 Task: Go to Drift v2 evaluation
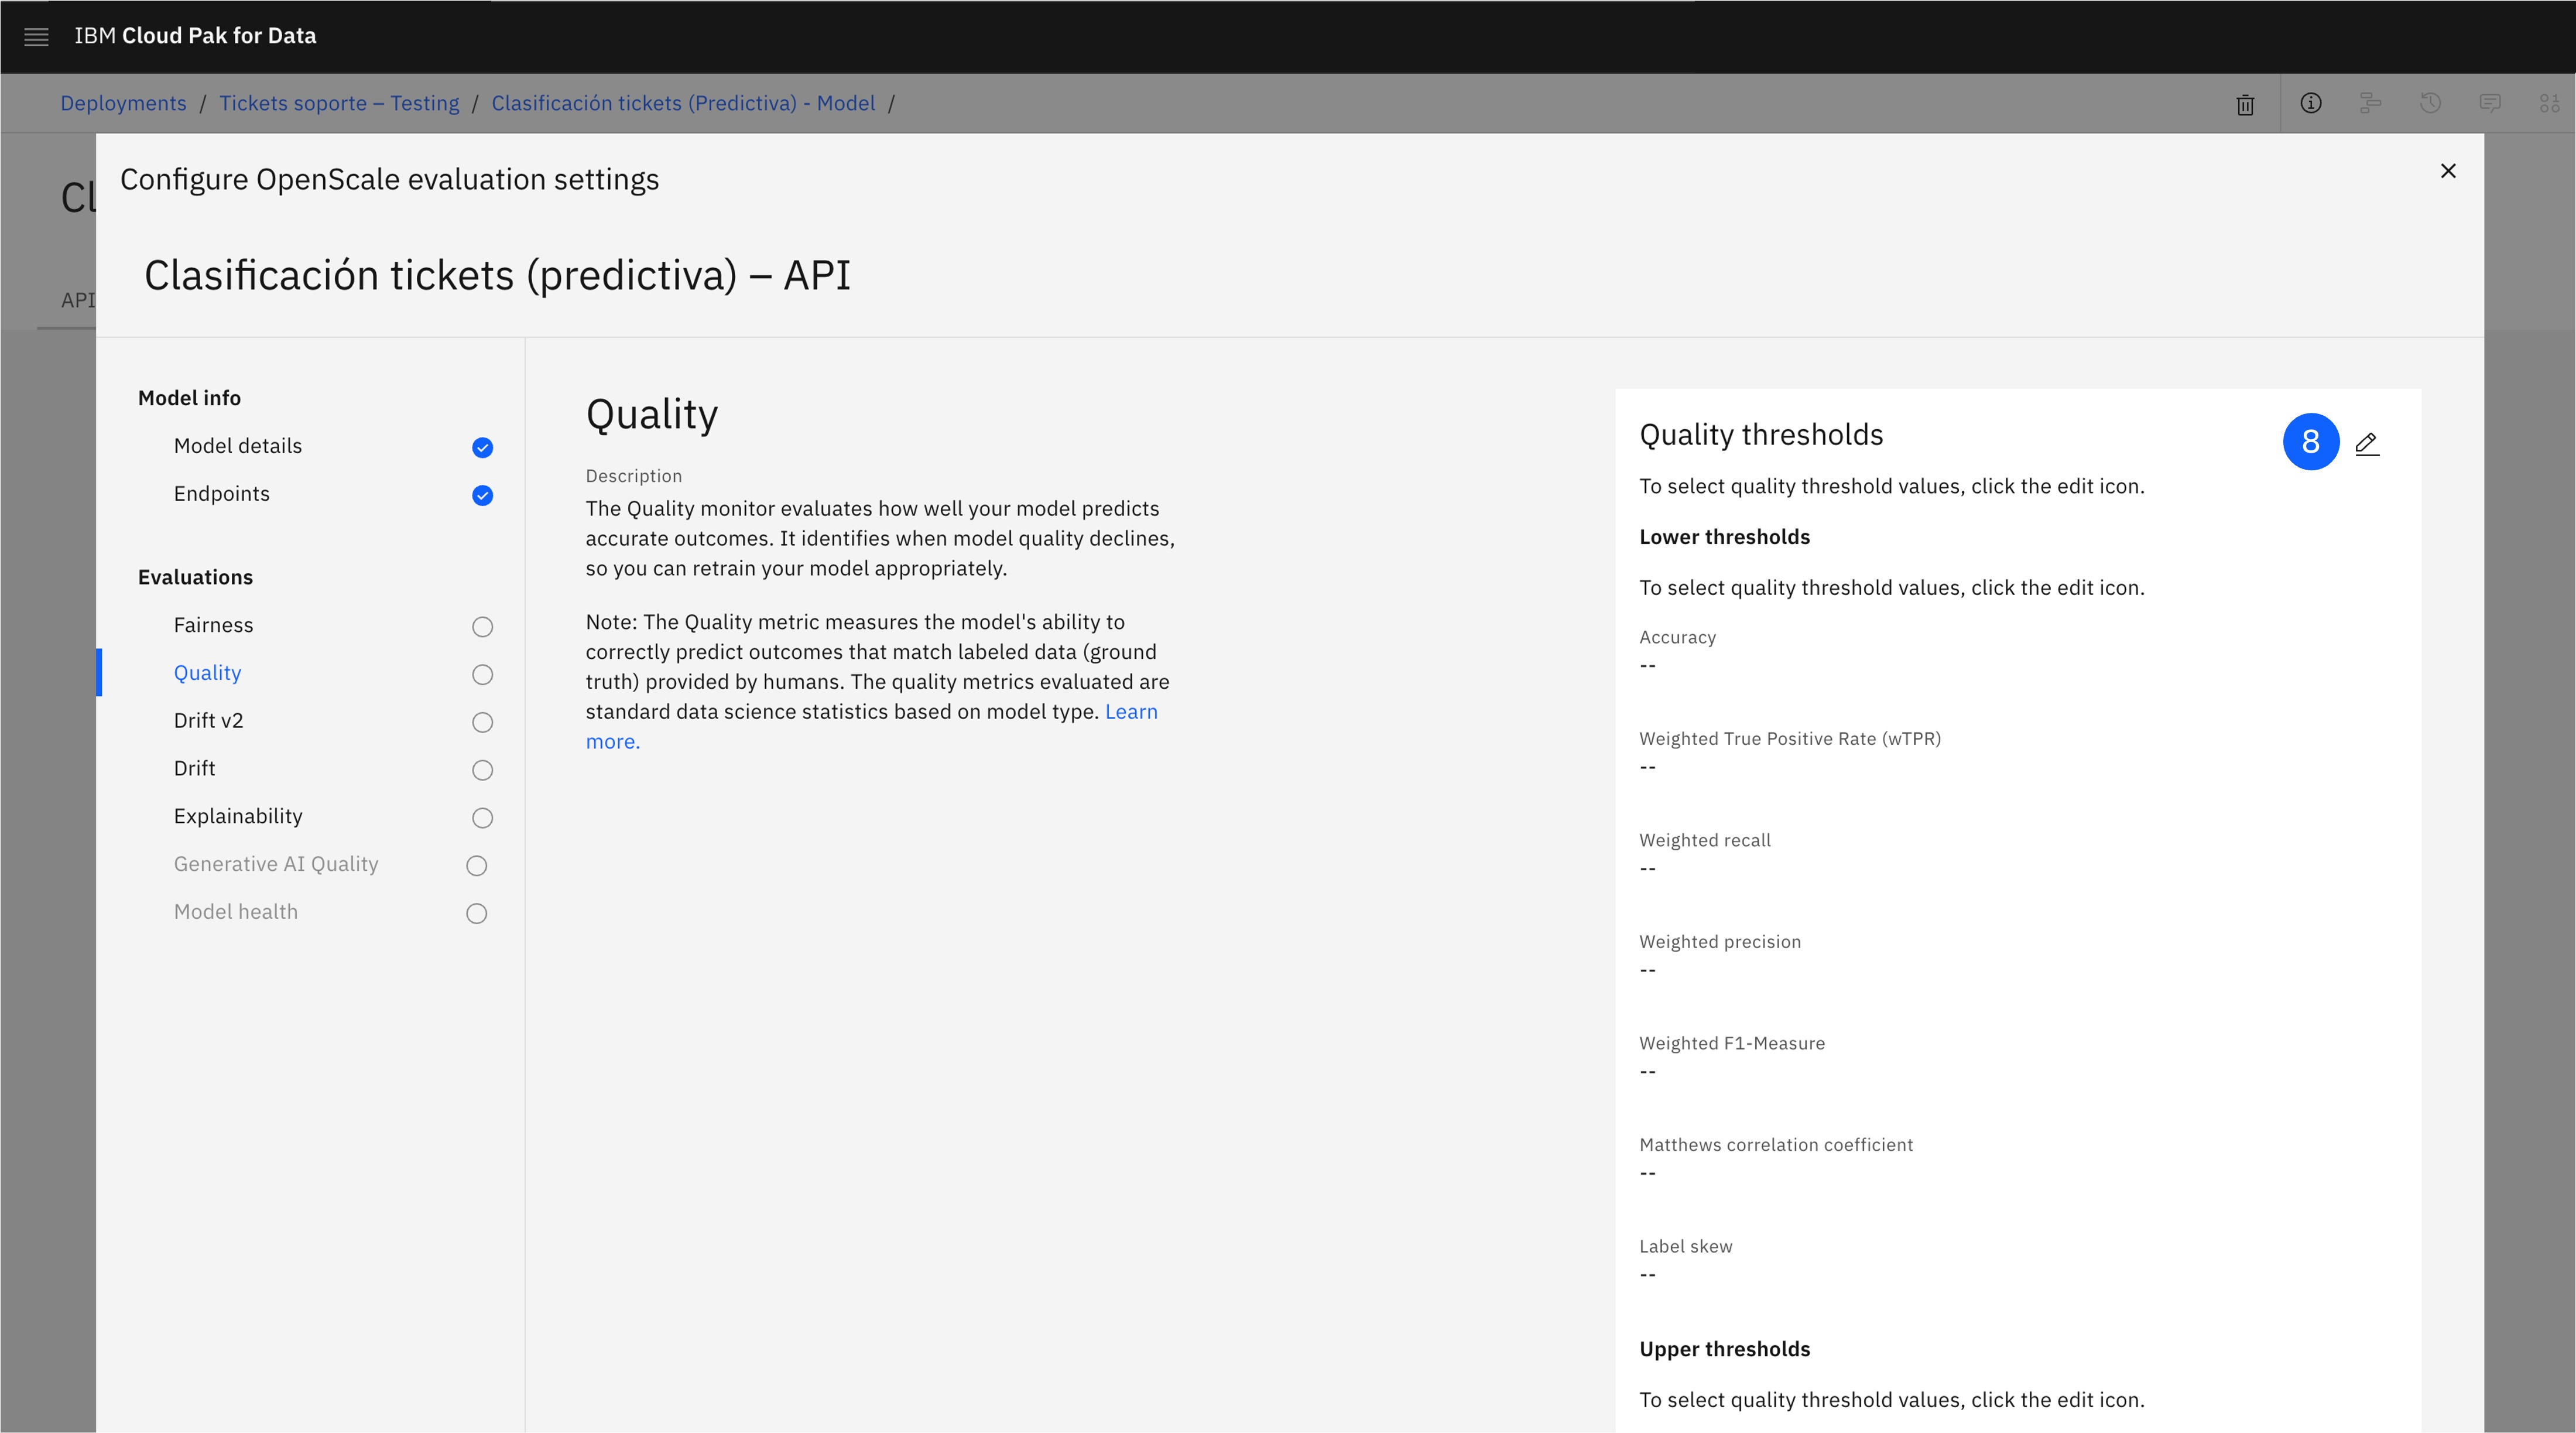tap(209, 721)
